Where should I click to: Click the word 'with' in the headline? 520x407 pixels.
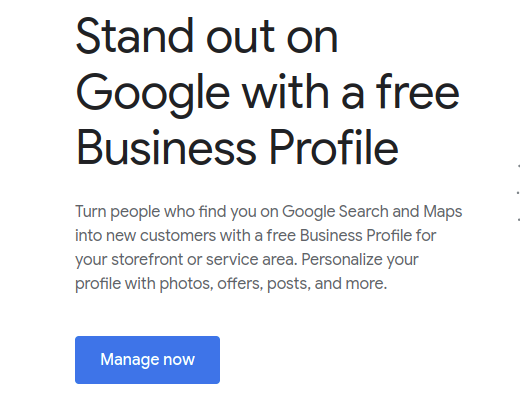286,92
